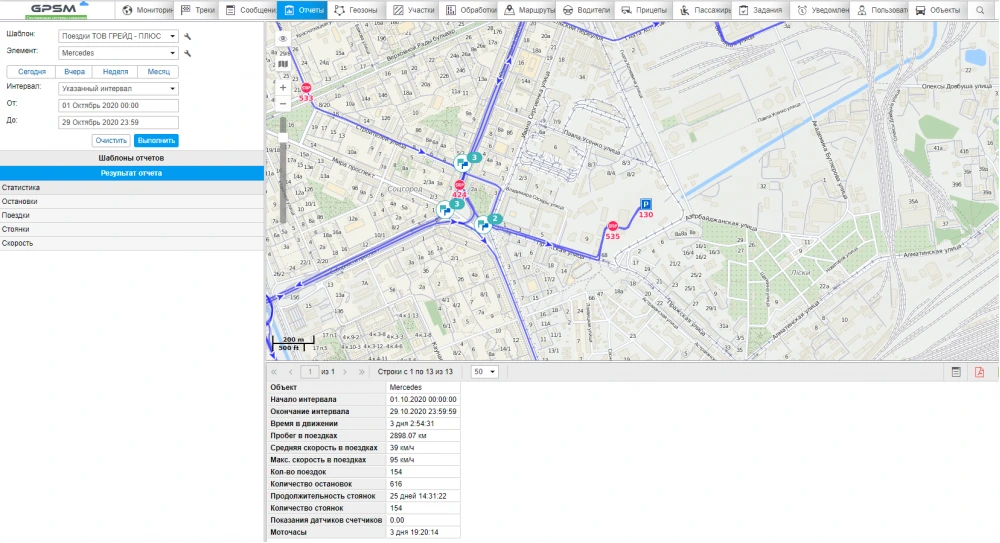The width and height of the screenshot is (1000, 543).
Task: Open the Скорость report row
Action: tap(131, 243)
